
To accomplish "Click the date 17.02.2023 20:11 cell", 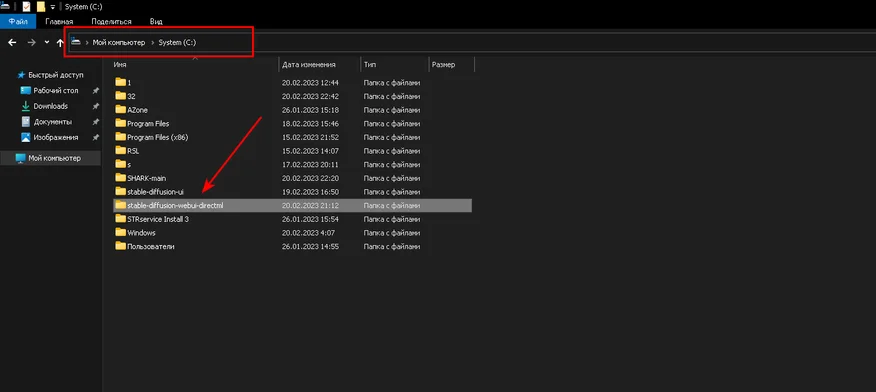I will 310,165.
